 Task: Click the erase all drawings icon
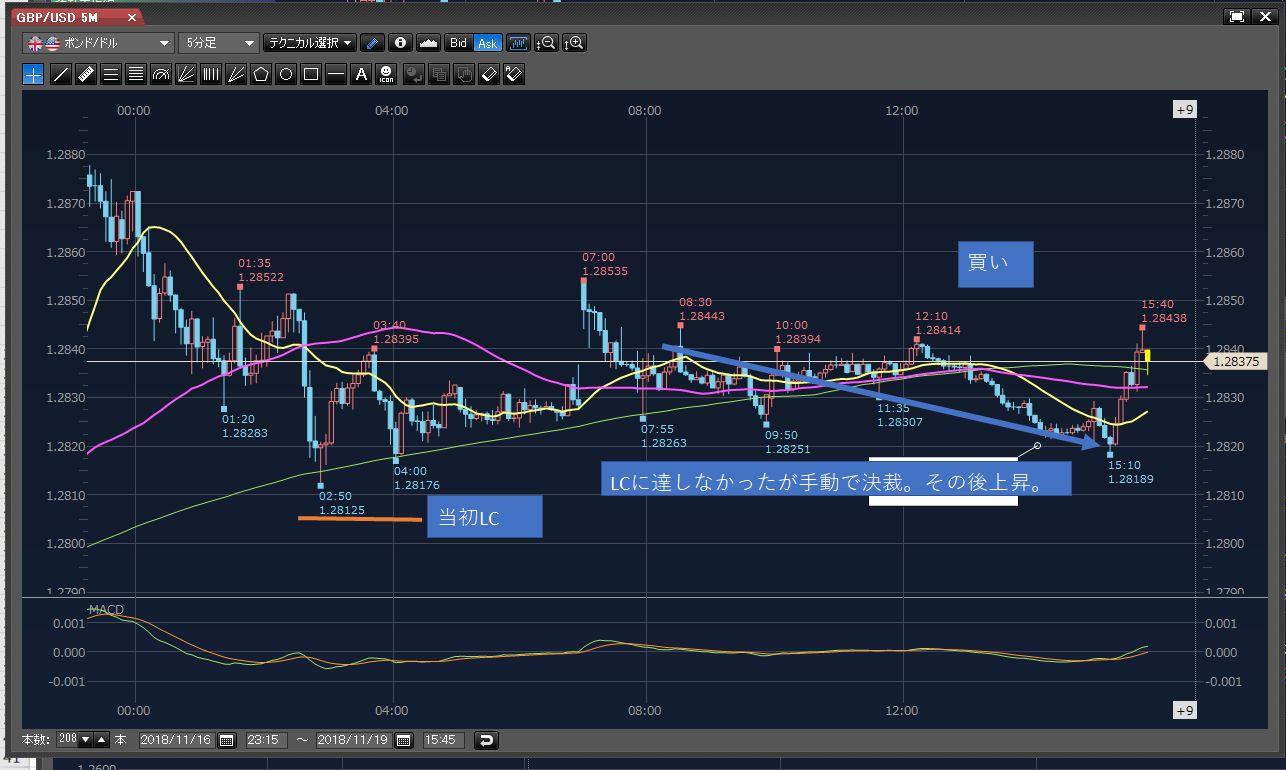tap(514, 74)
